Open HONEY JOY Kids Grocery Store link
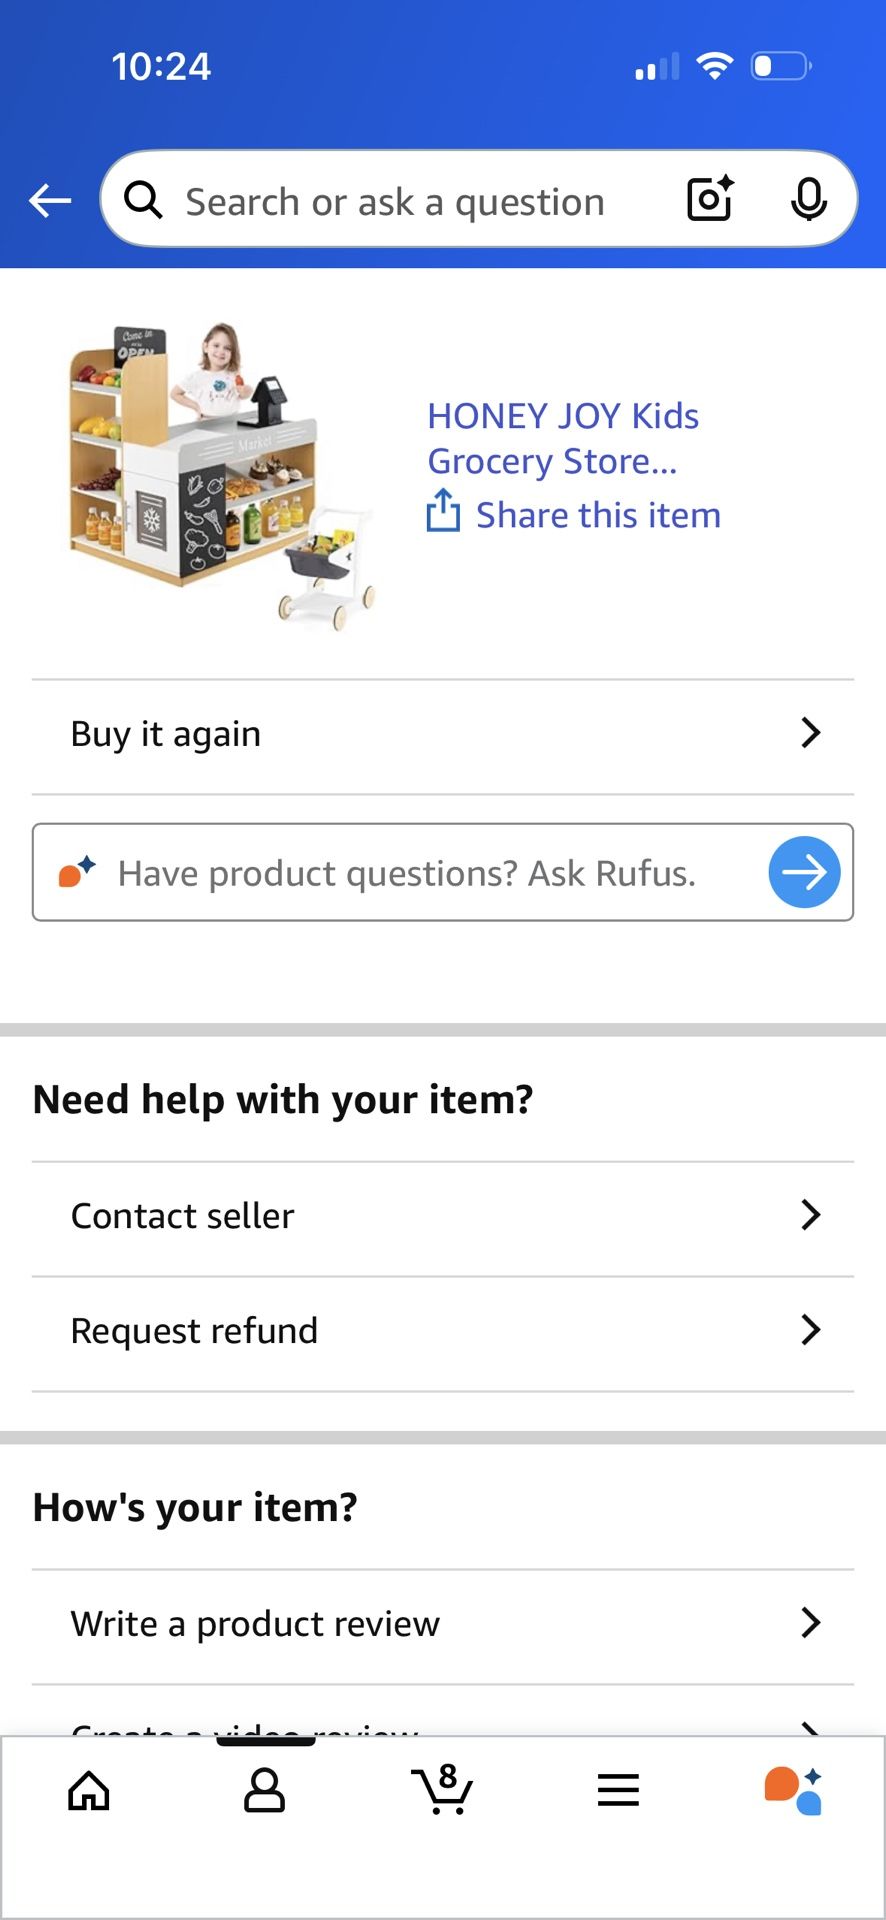This screenshot has width=886, height=1920. coord(562,438)
